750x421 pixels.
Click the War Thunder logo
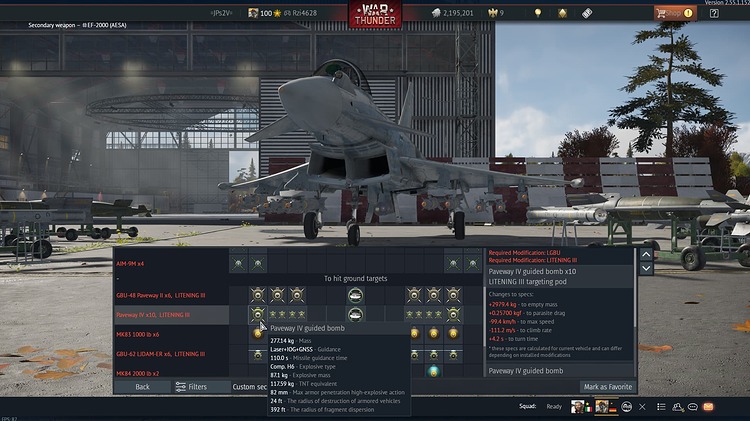[x=375, y=14]
